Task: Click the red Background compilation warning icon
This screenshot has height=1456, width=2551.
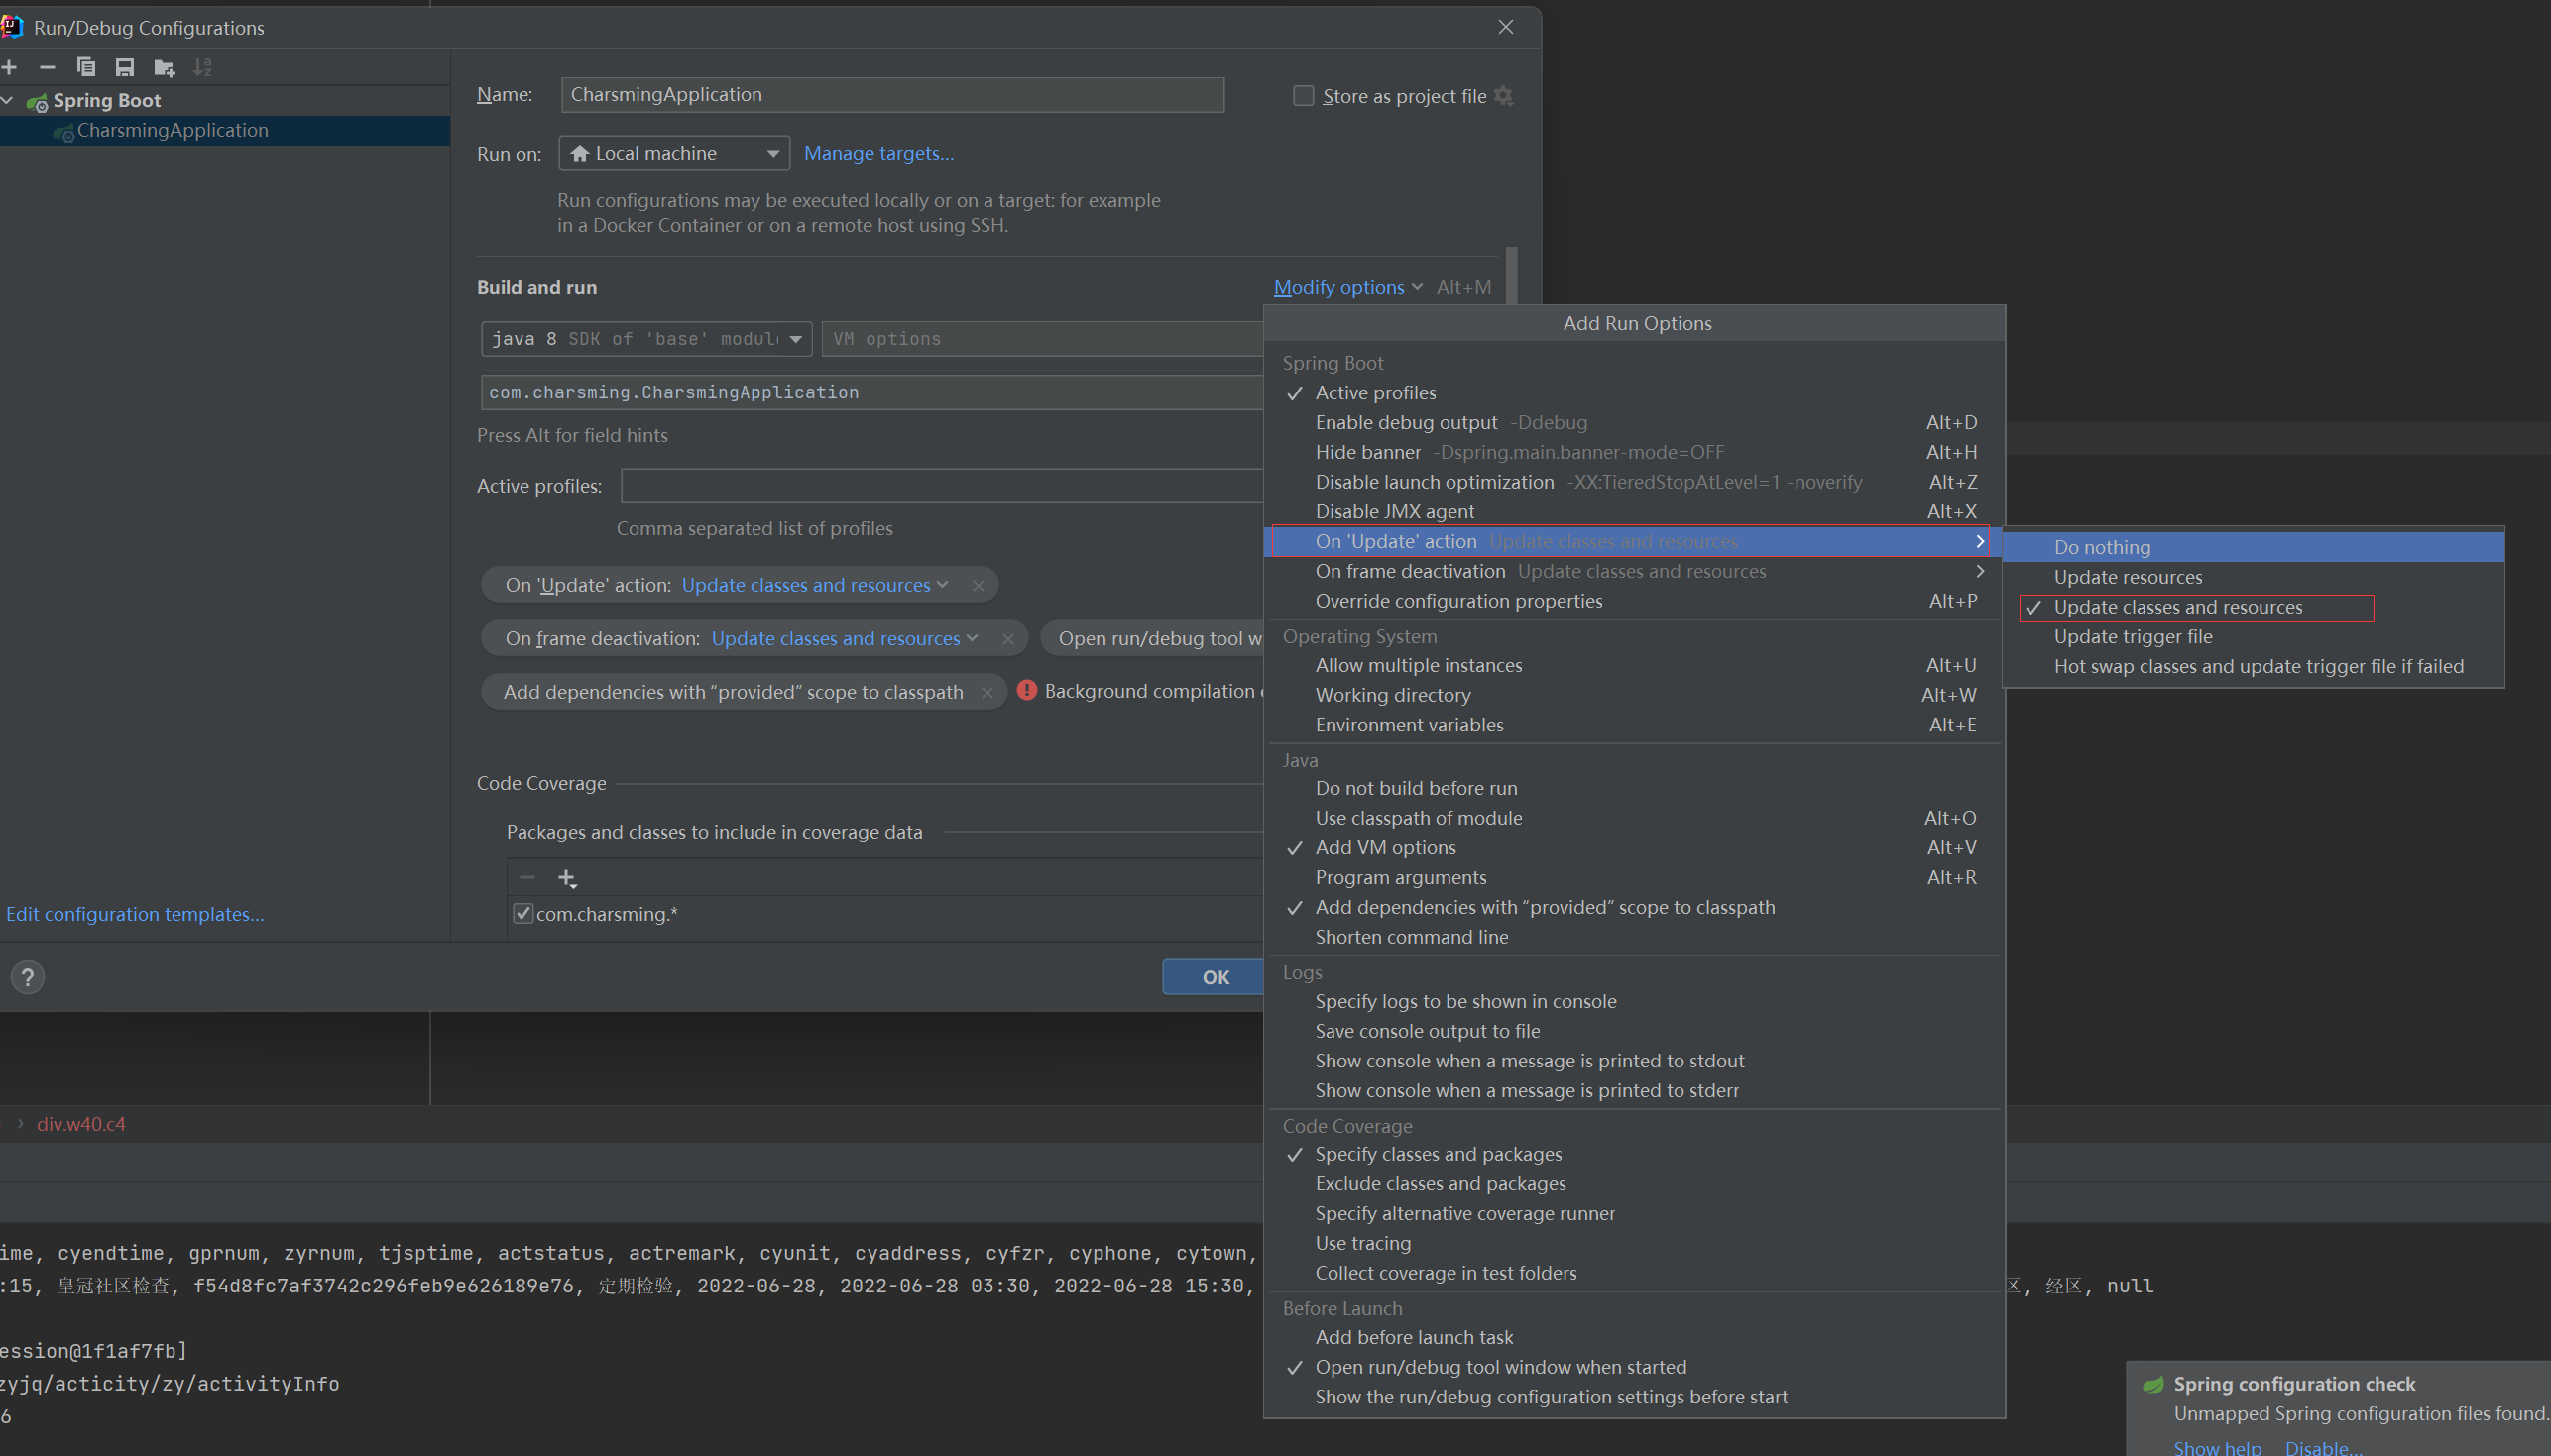Action: pos(1027,690)
